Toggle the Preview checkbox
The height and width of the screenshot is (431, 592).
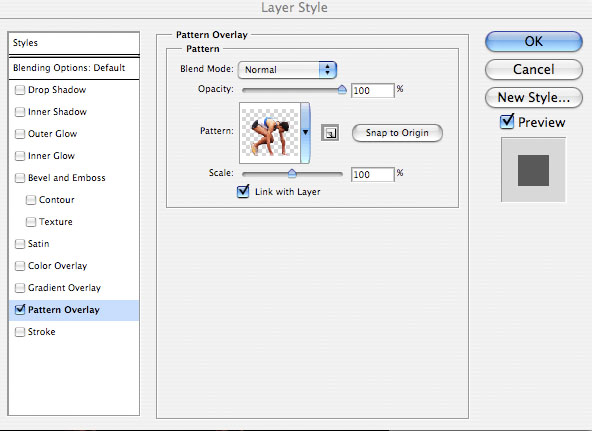pos(507,122)
